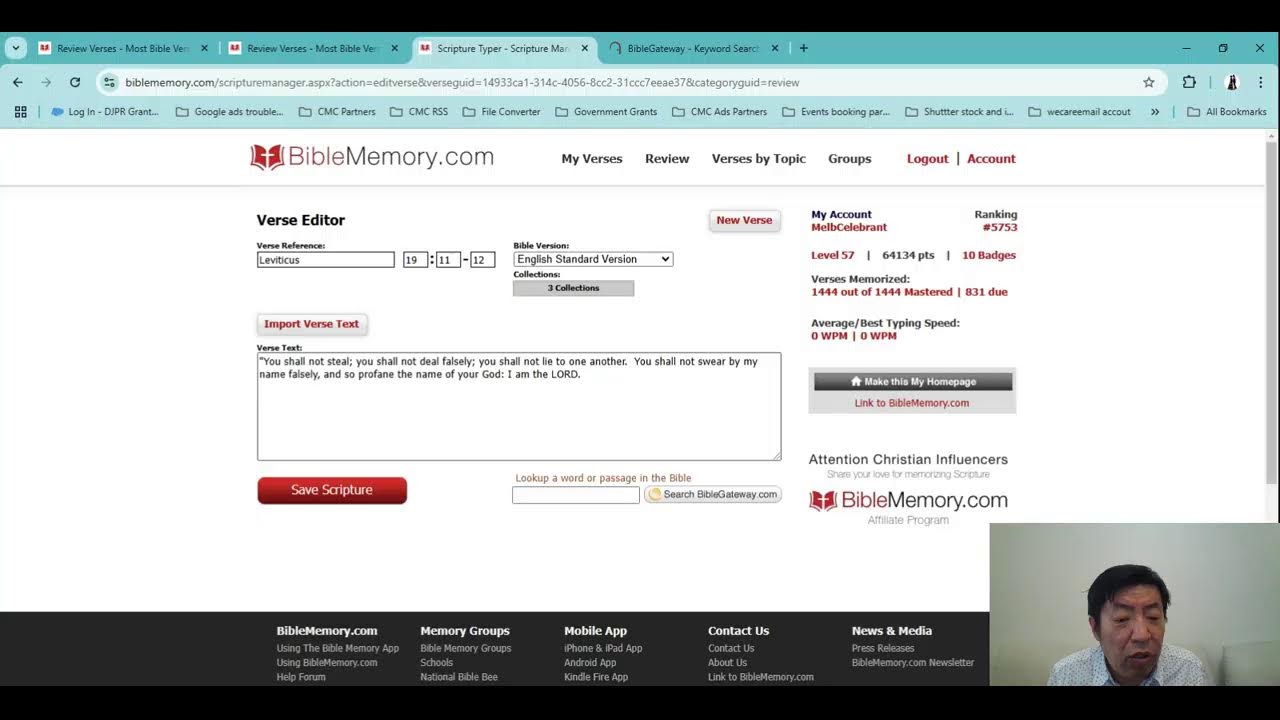Click the Bible lookup search field
The image size is (1280, 720).
click(576, 495)
